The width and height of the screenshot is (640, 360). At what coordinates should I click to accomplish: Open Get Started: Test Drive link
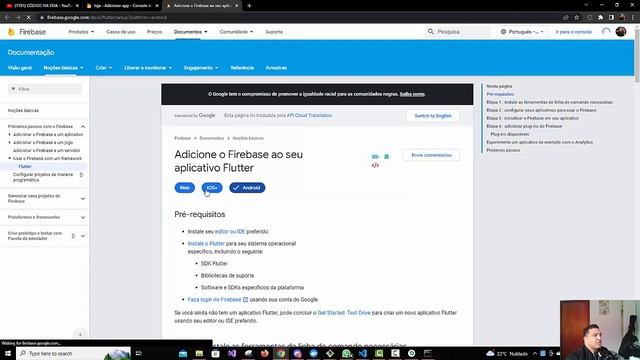344,313
